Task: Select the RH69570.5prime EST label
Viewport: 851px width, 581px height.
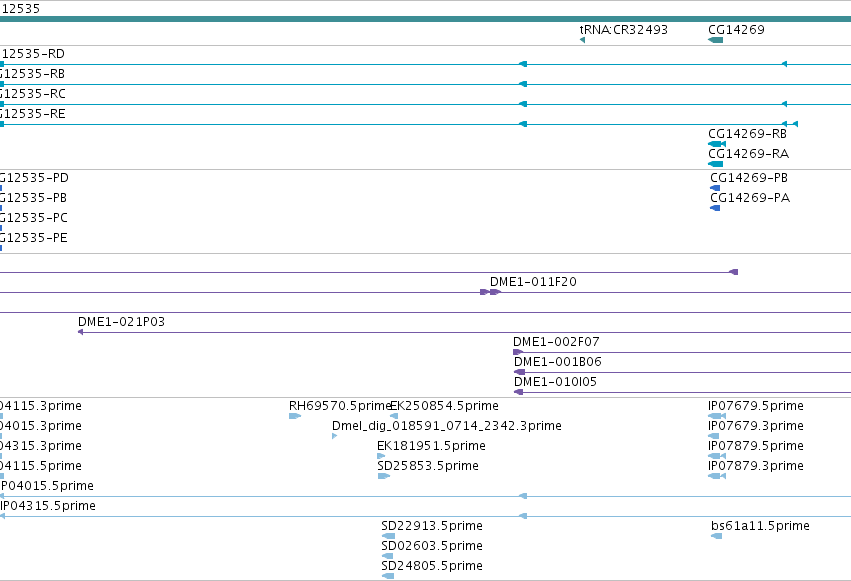Action: click(x=340, y=406)
